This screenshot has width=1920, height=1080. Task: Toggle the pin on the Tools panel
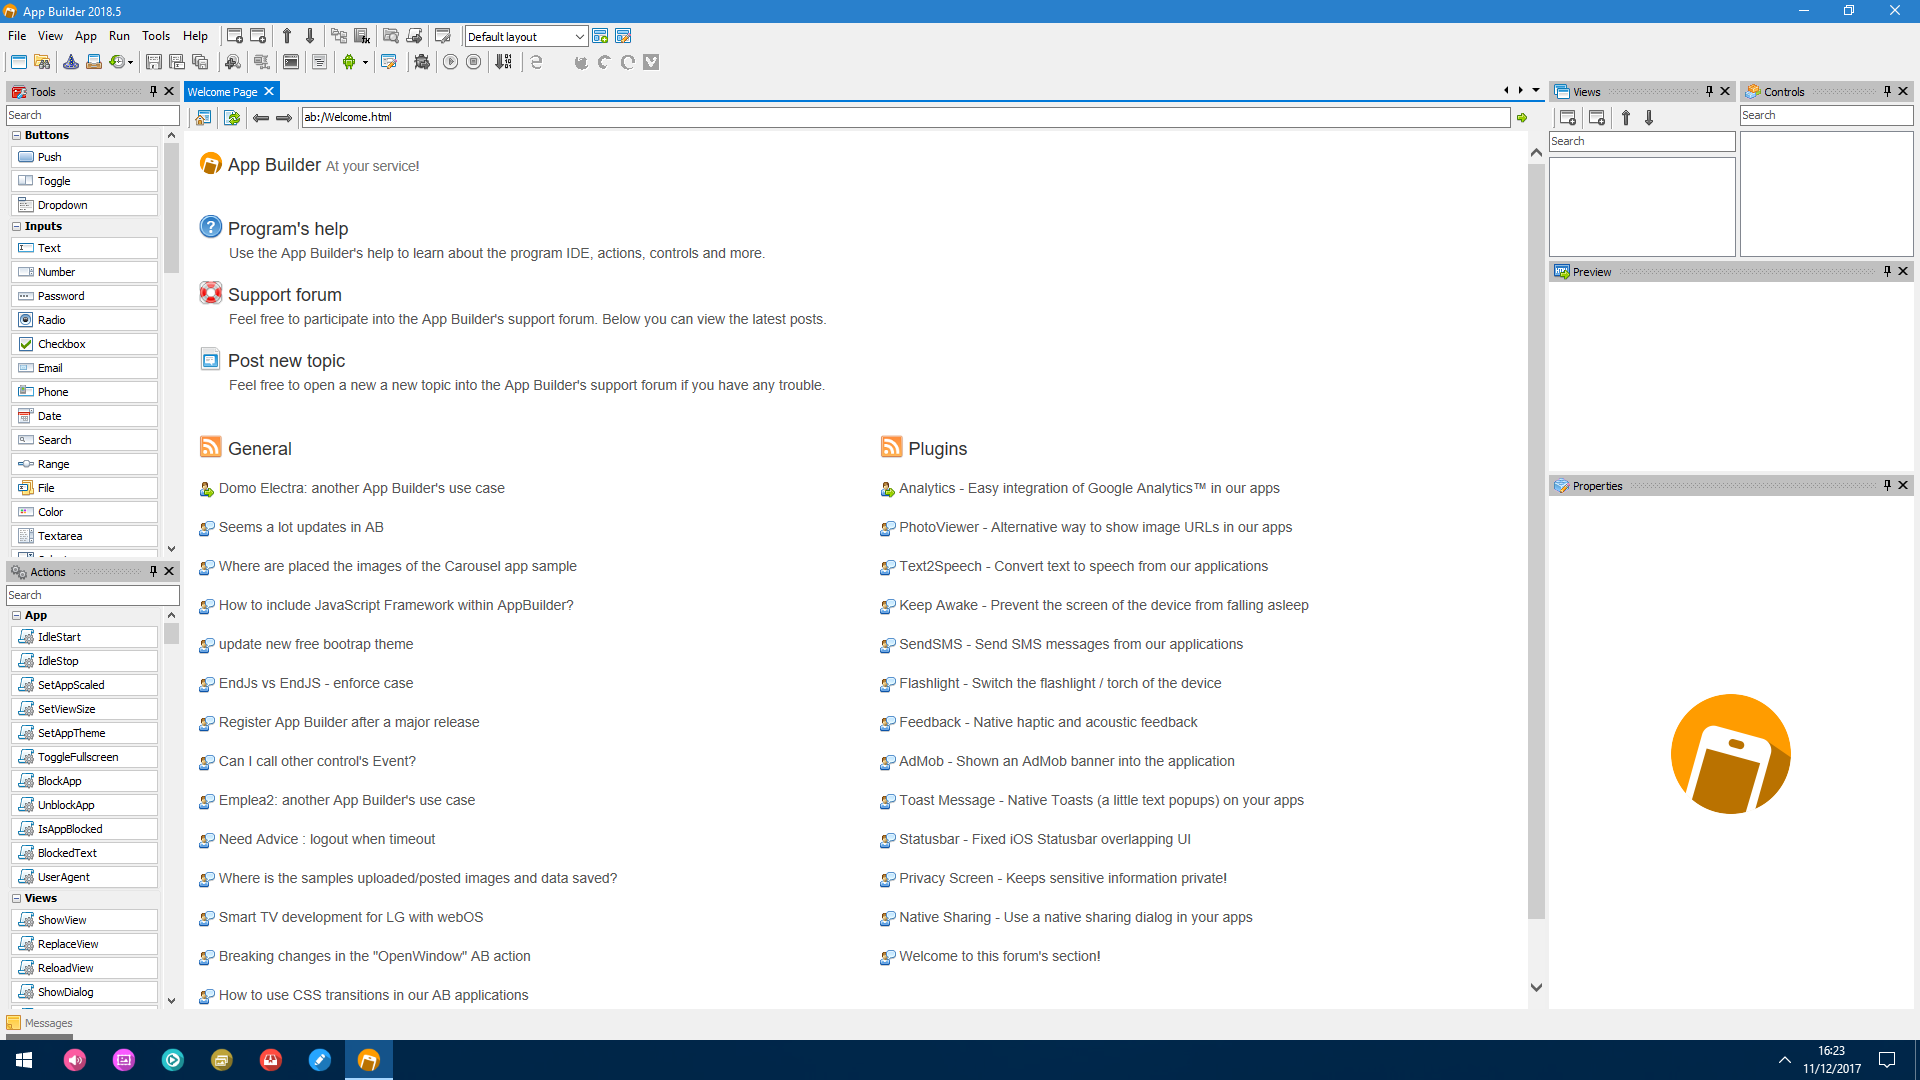pyautogui.click(x=153, y=91)
